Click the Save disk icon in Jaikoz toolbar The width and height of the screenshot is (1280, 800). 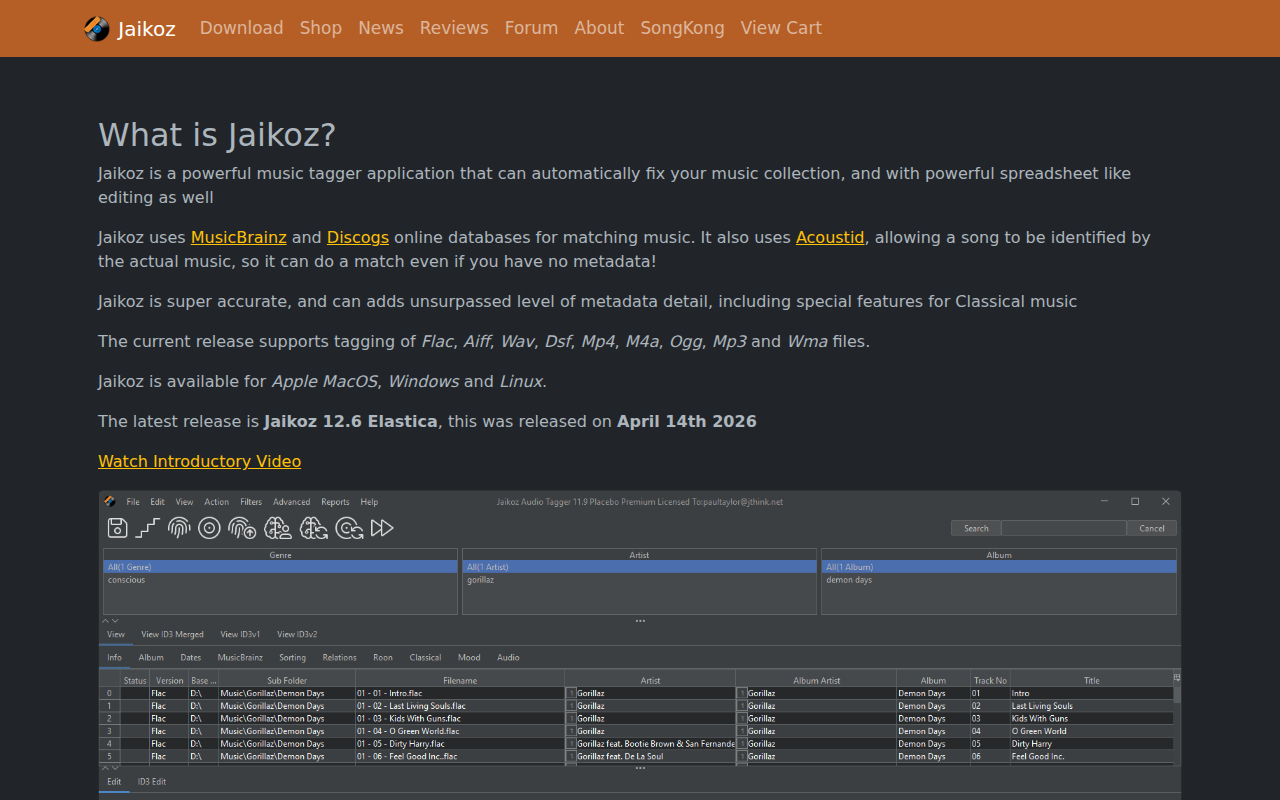[117, 528]
